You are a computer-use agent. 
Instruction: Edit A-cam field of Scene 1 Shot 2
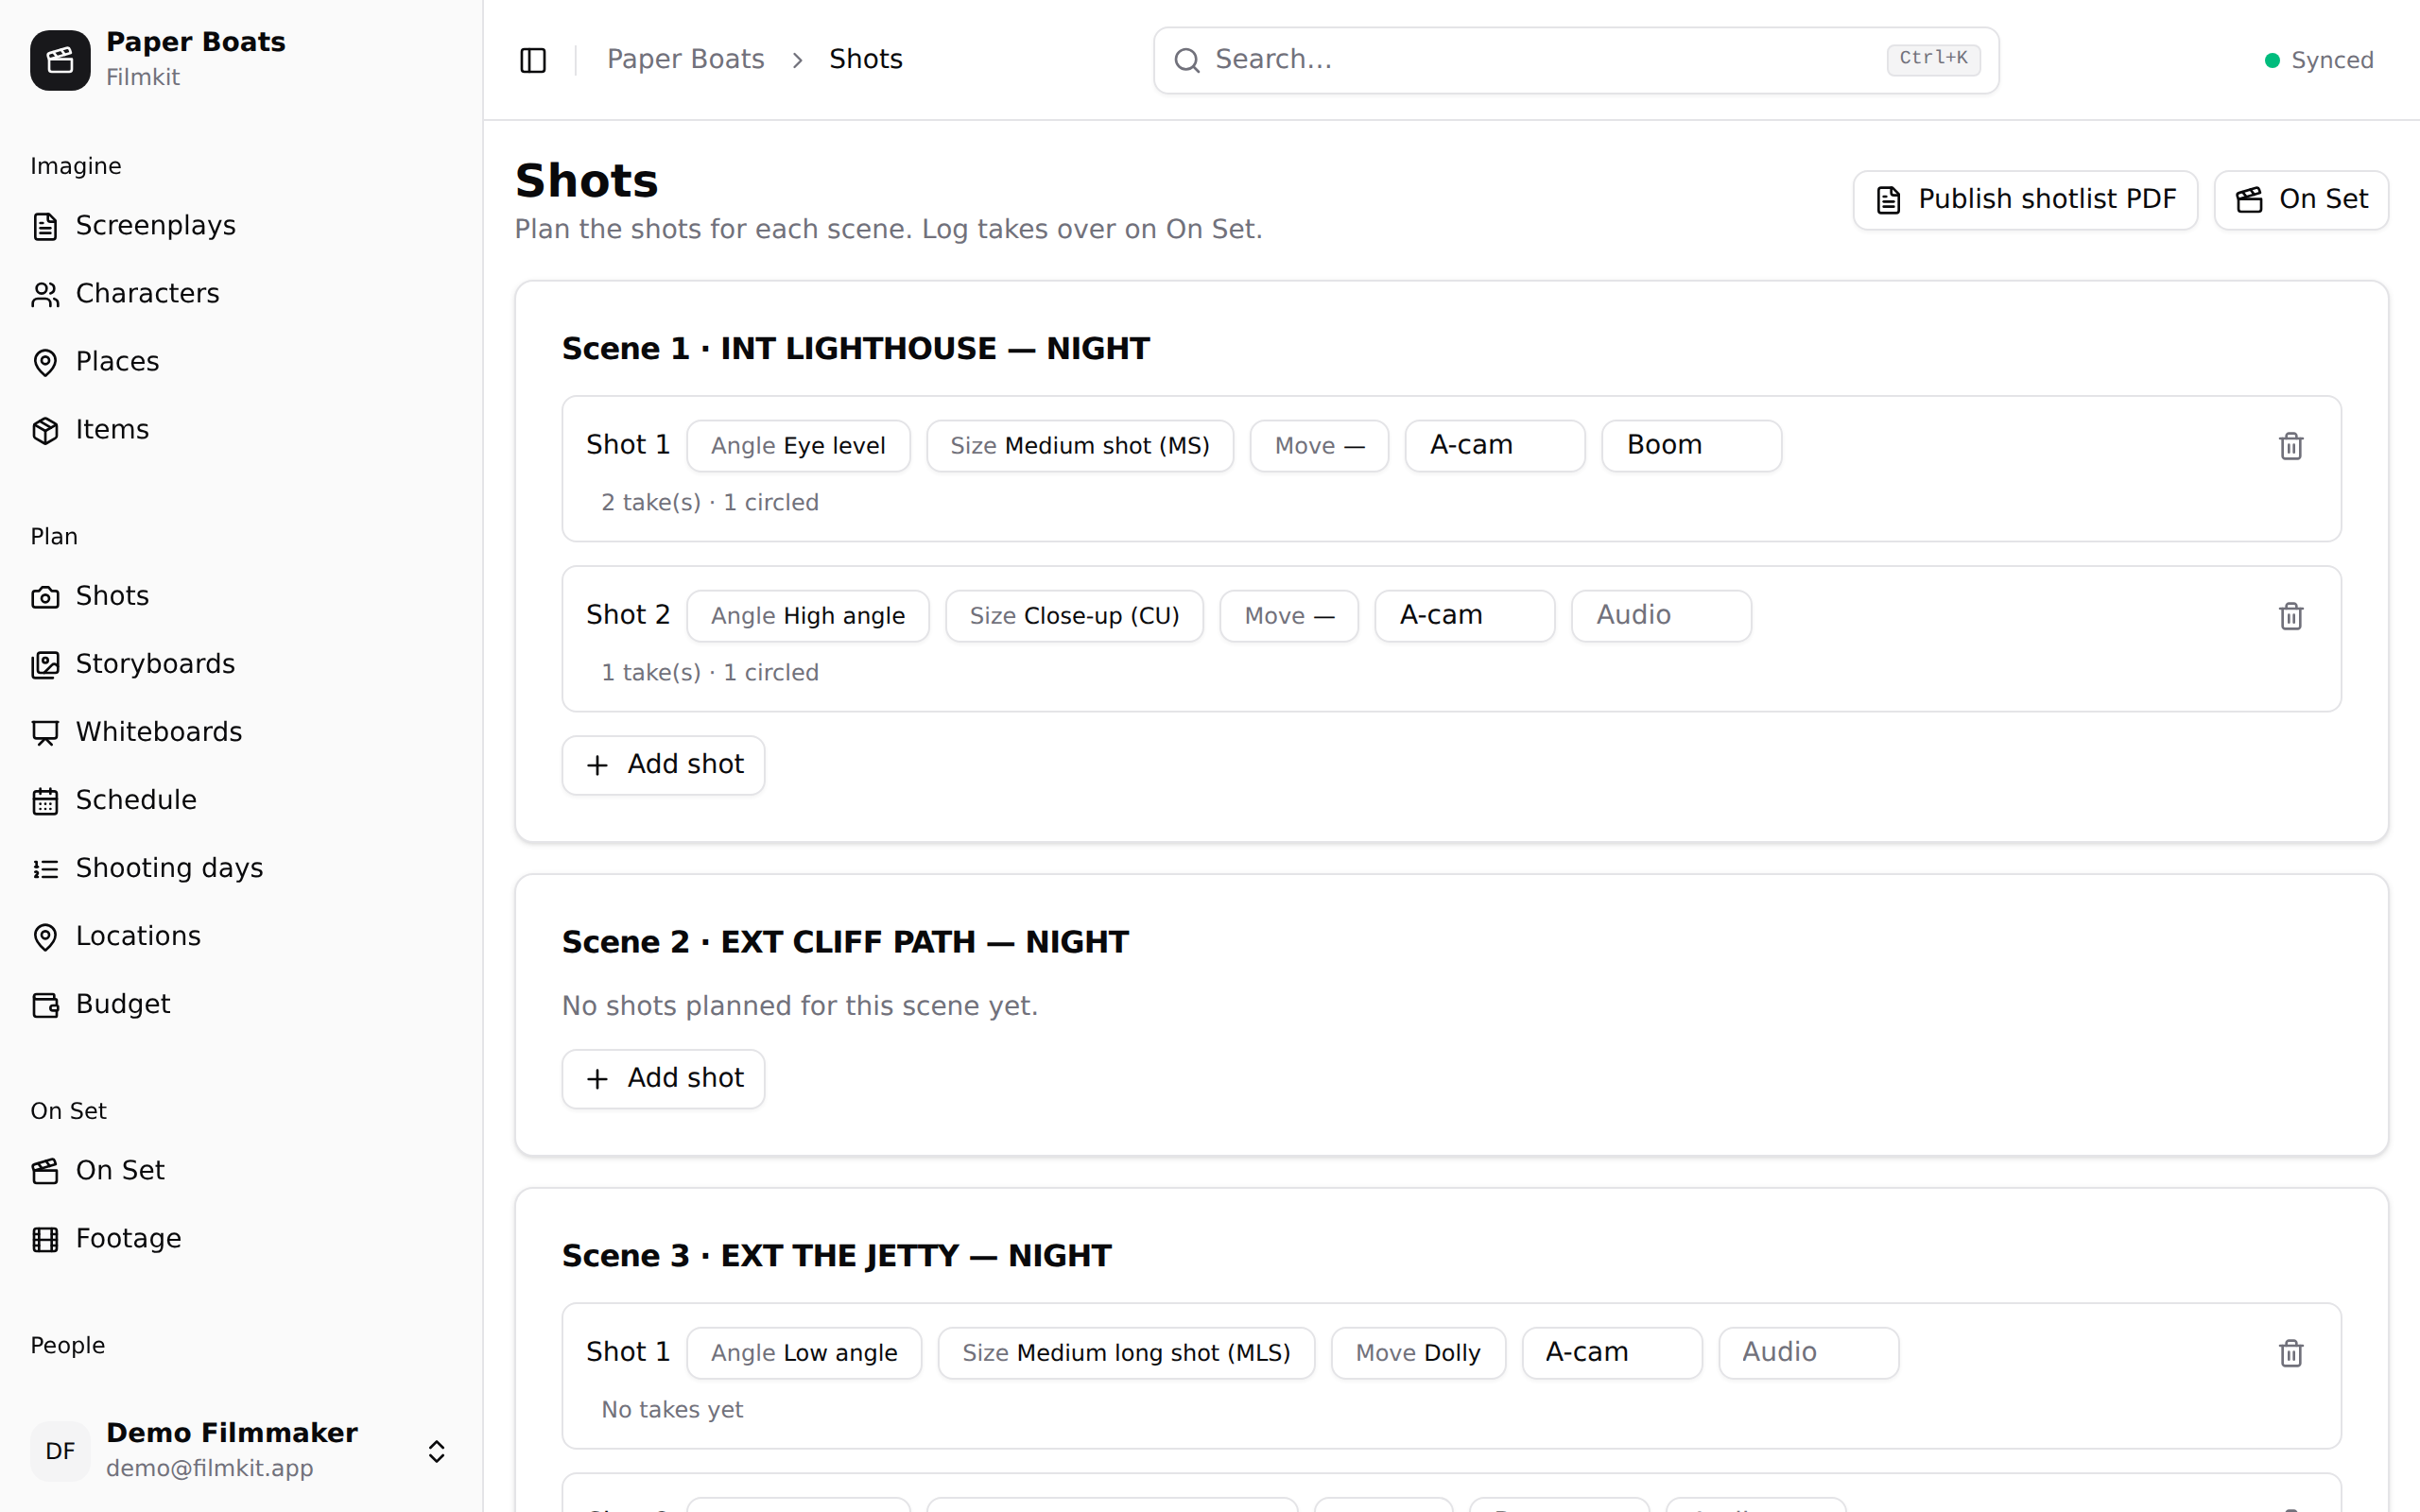coord(1465,616)
